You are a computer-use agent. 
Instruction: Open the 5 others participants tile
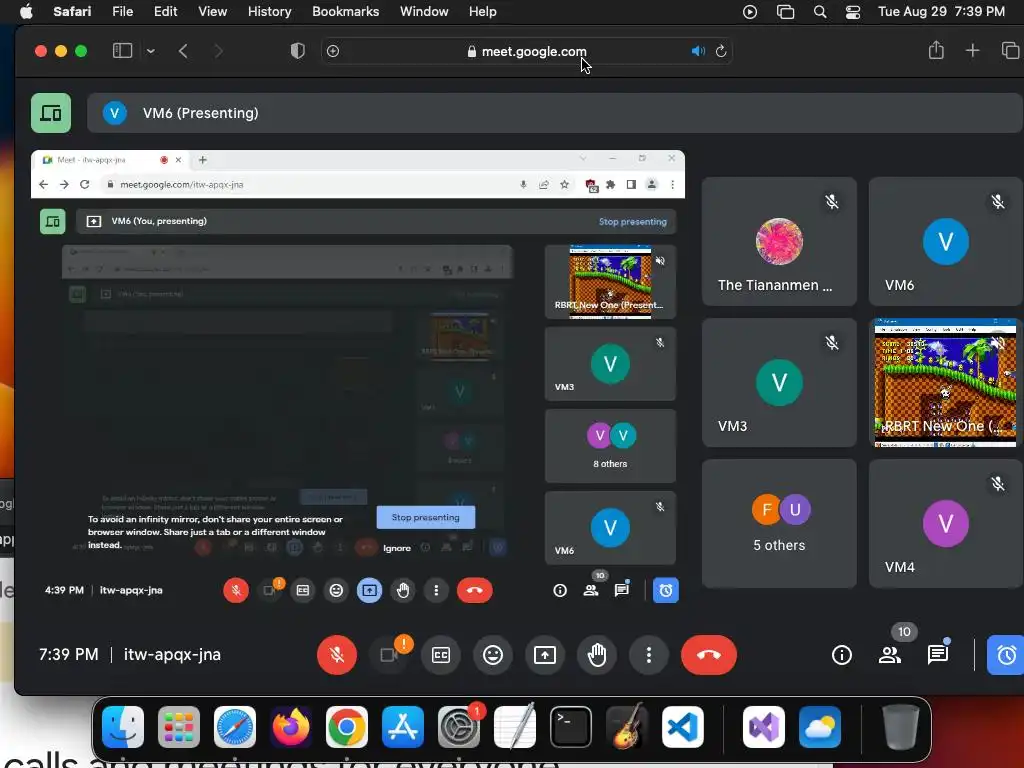(x=779, y=523)
